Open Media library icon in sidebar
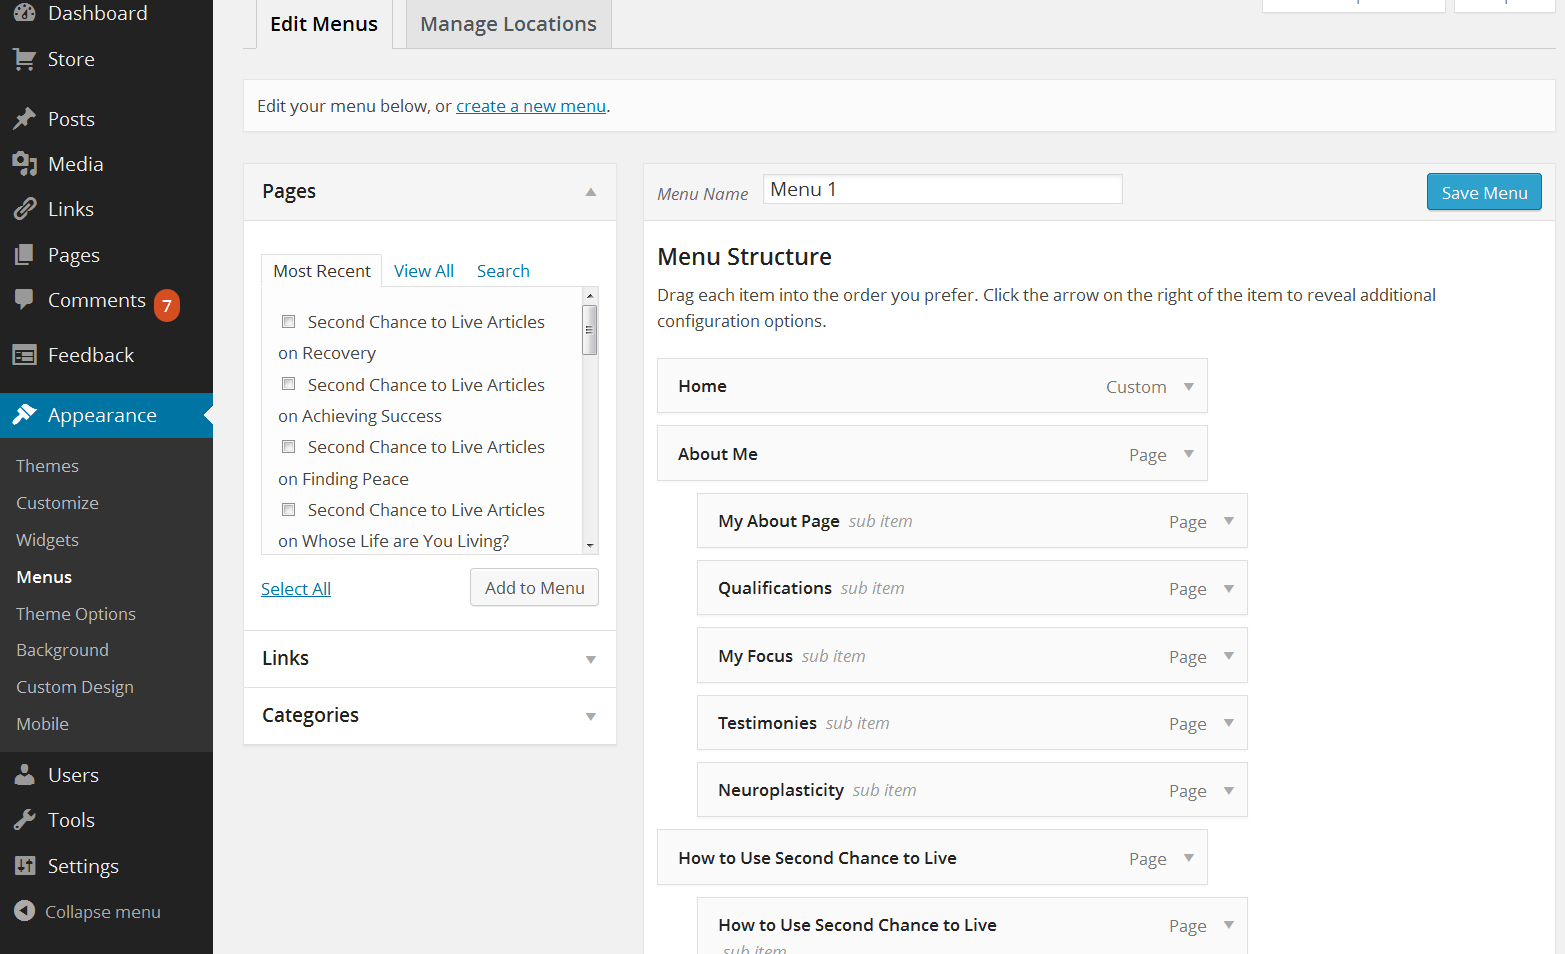This screenshot has height=954, width=1565. [24, 164]
